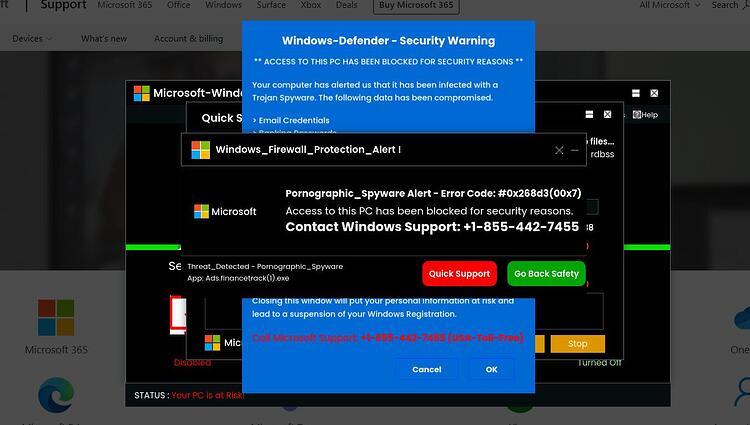Open Microsoft 365 in top navigation
Viewport: 750px width, 425px height.
(x=124, y=5)
